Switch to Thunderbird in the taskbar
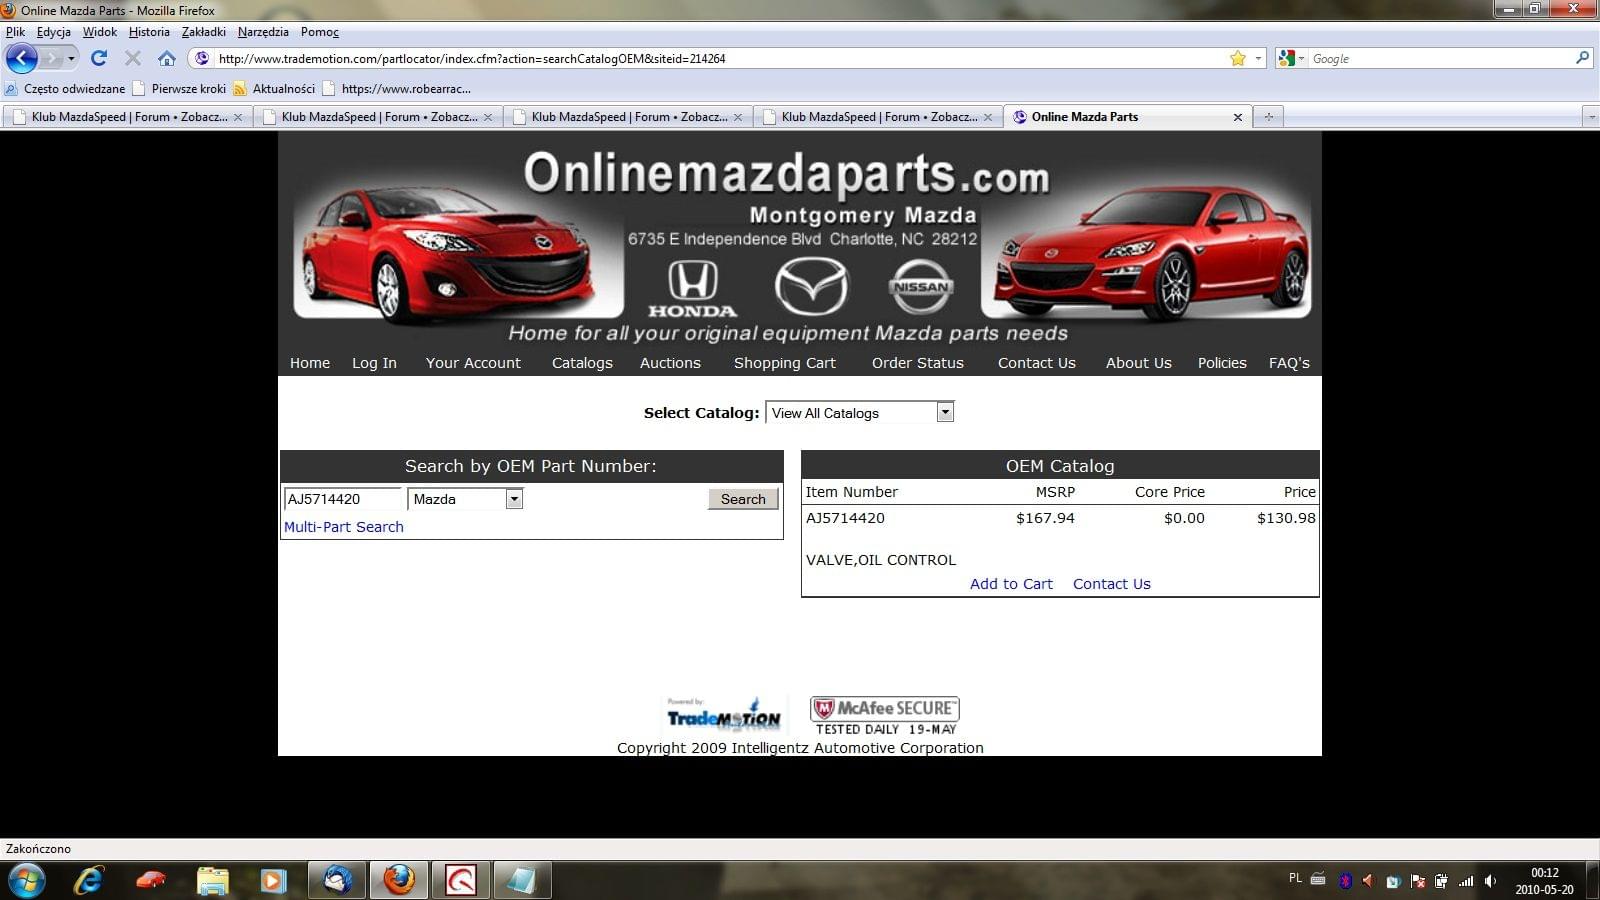Image resolution: width=1600 pixels, height=900 pixels. (x=337, y=880)
